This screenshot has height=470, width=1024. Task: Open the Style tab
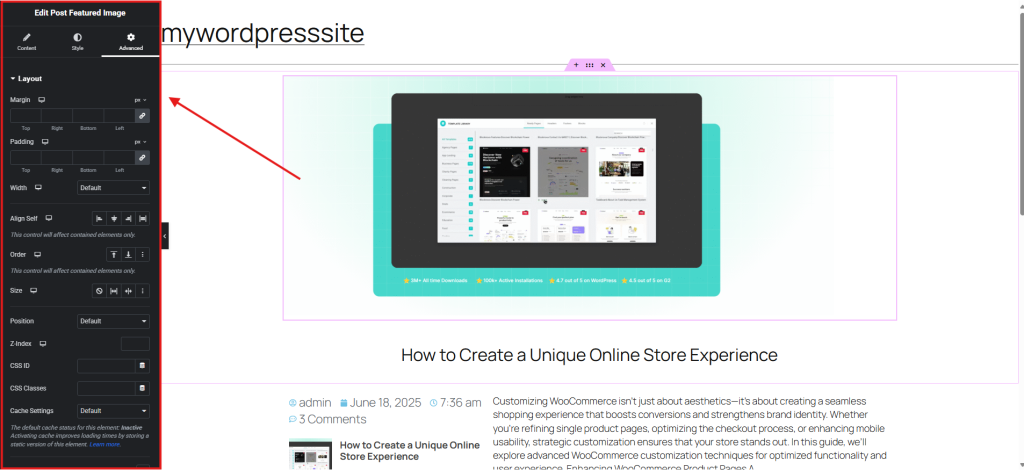pyautogui.click(x=78, y=41)
